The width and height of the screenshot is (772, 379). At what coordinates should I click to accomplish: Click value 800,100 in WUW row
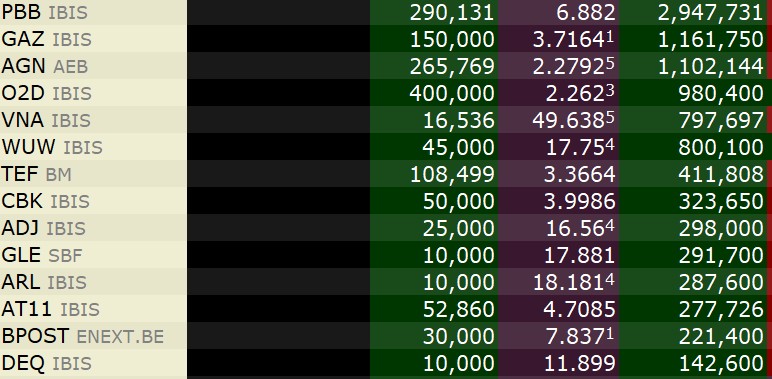[x=721, y=148]
